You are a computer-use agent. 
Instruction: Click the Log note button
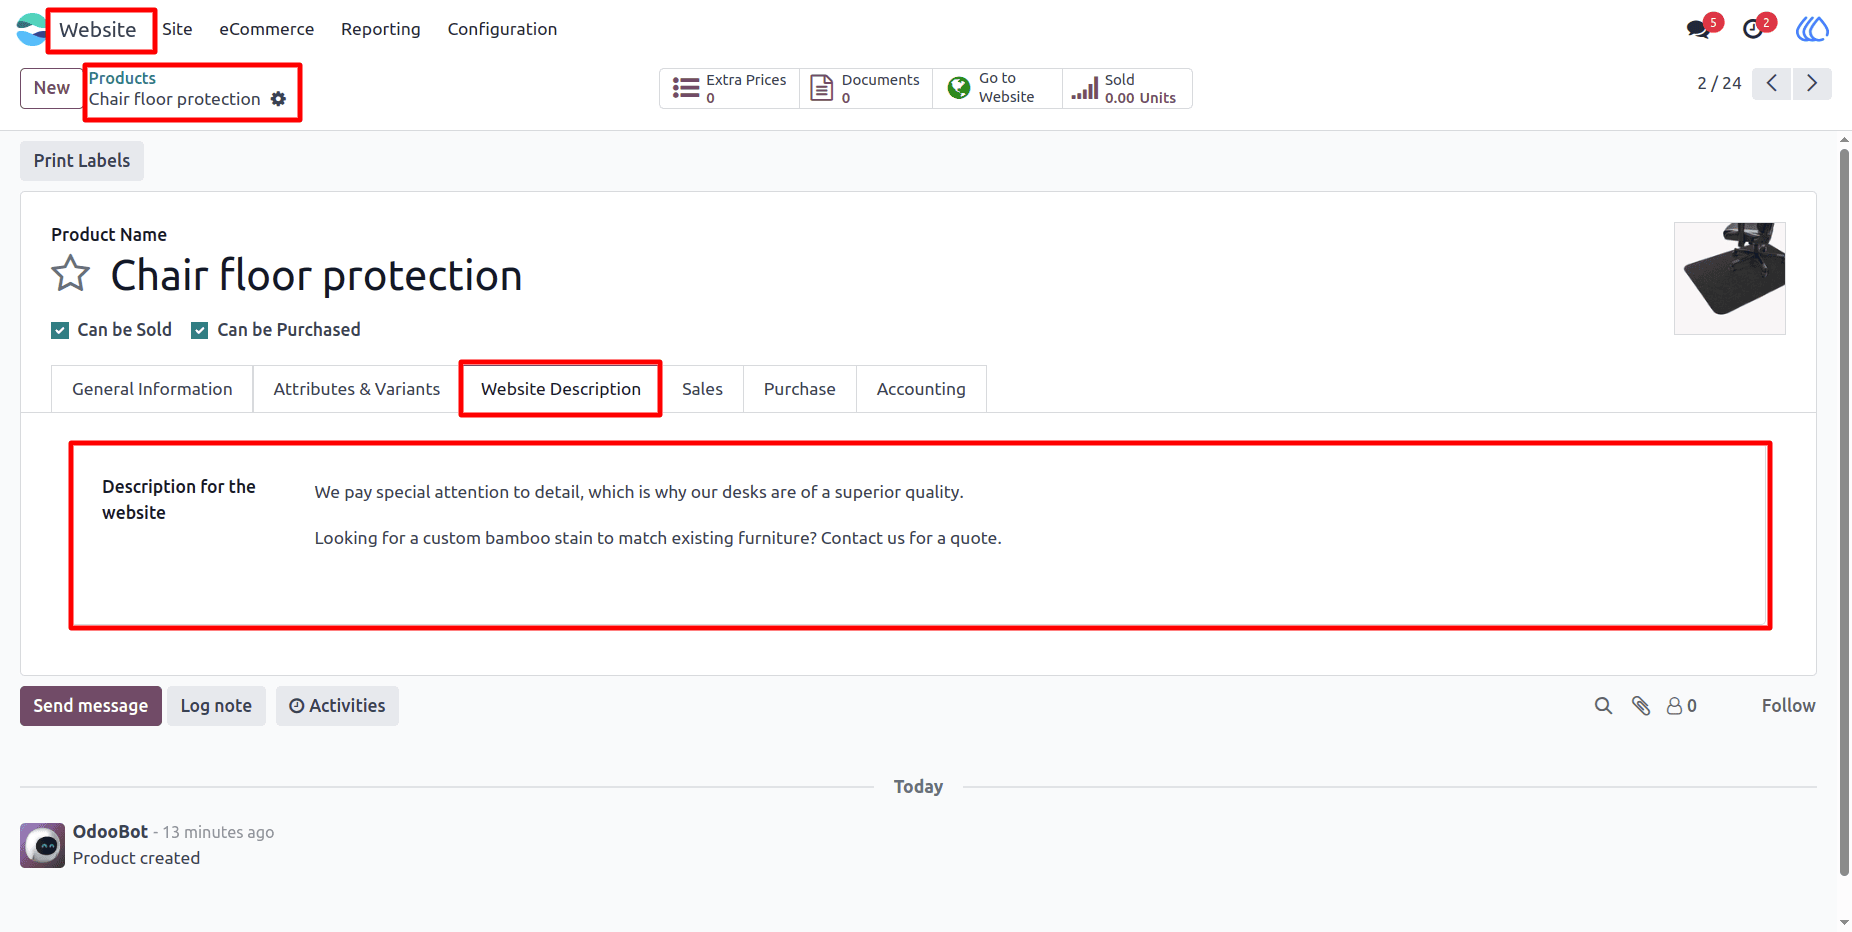tap(216, 706)
